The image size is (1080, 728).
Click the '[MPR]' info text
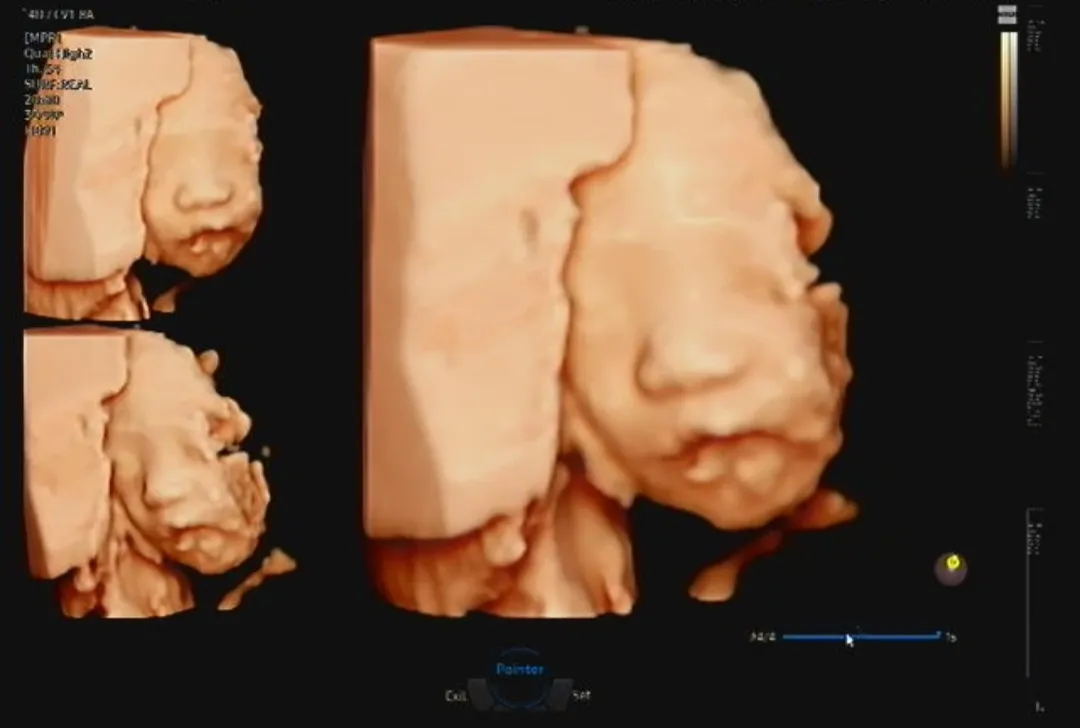coord(43,38)
